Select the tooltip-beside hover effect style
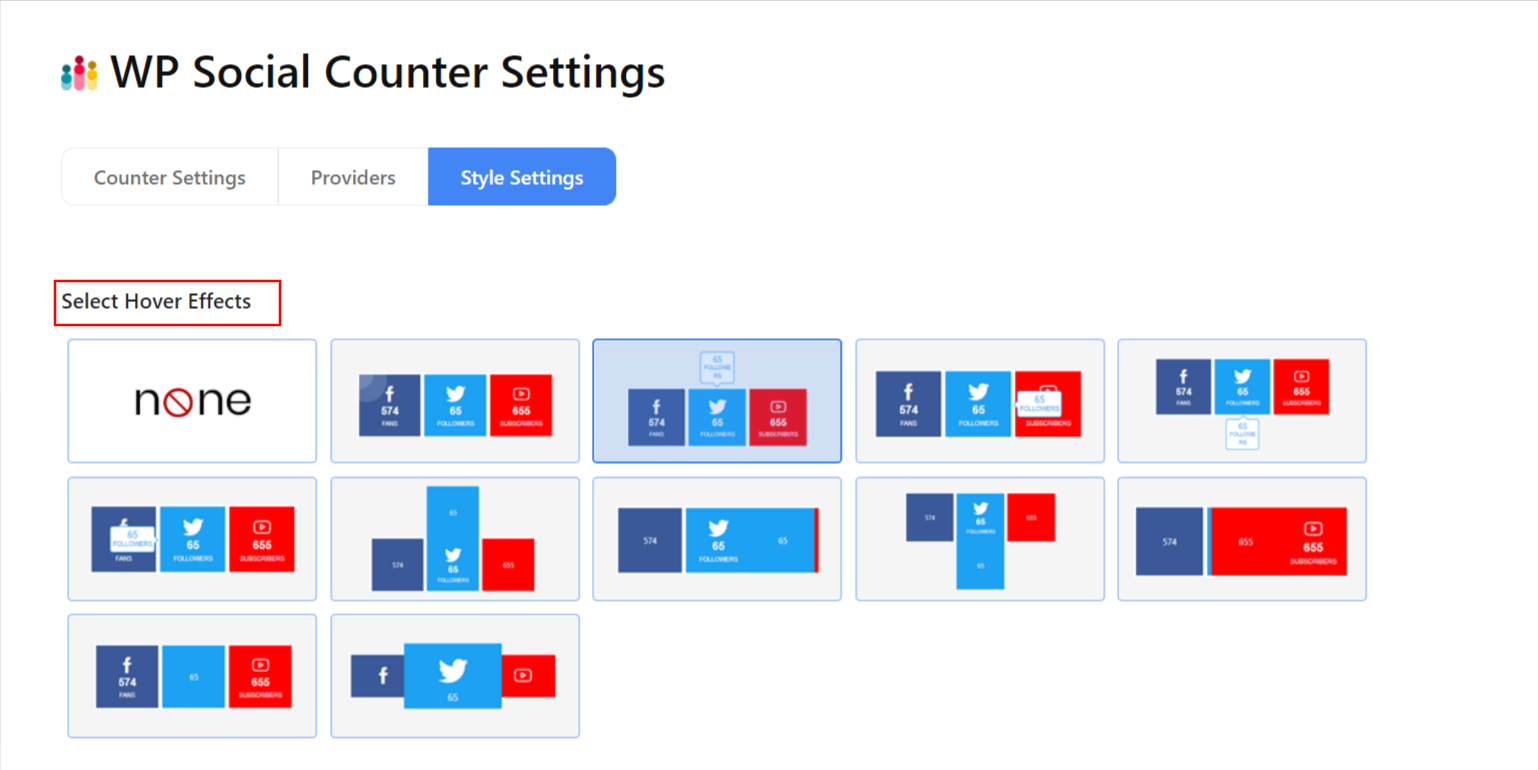The width and height of the screenshot is (1538, 770). (x=979, y=400)
